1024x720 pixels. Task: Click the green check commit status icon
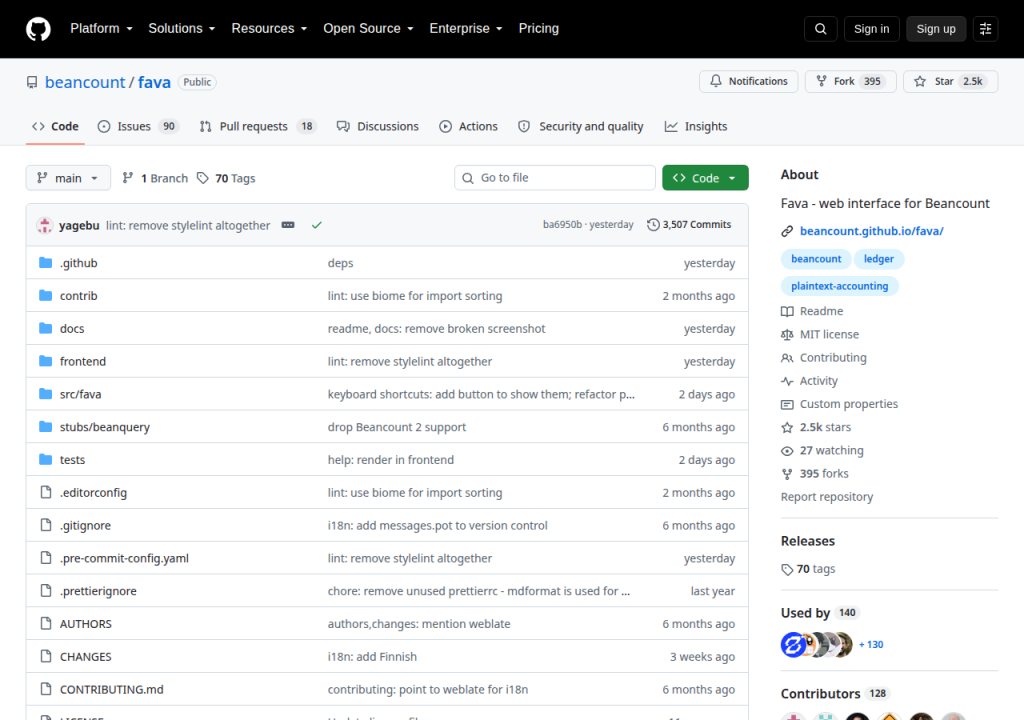pyautogui.click(x=317, y=225)
